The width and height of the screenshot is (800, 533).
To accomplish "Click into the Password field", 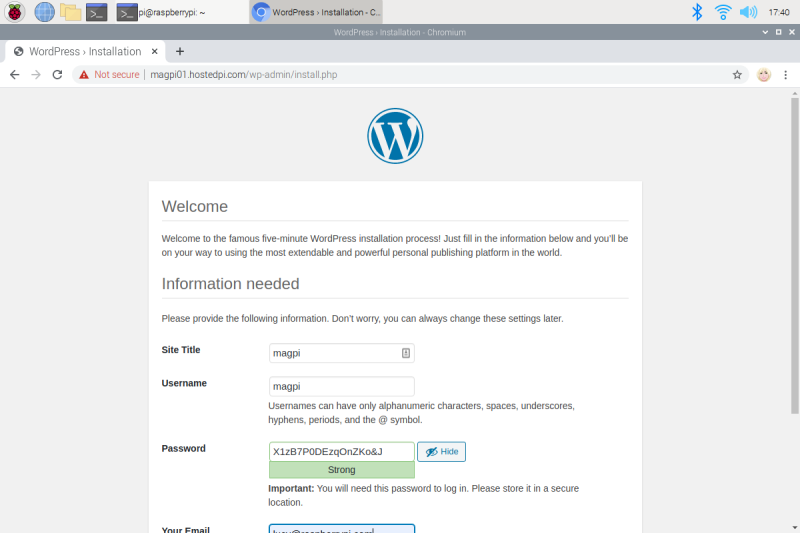I will (341, 451).
